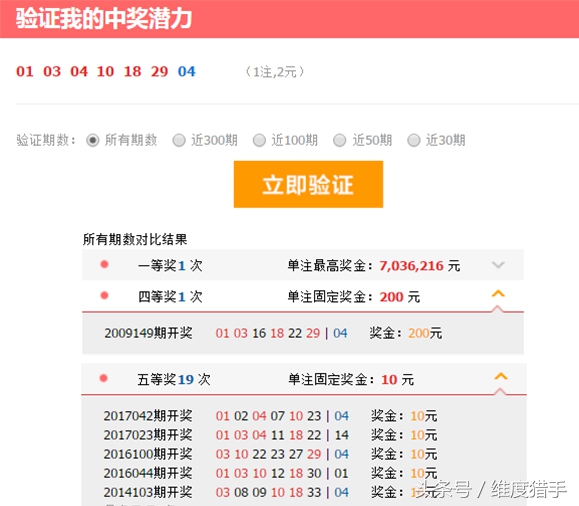Choose the 近100期 radio option
Screen dimensions: 579x506
259,140
